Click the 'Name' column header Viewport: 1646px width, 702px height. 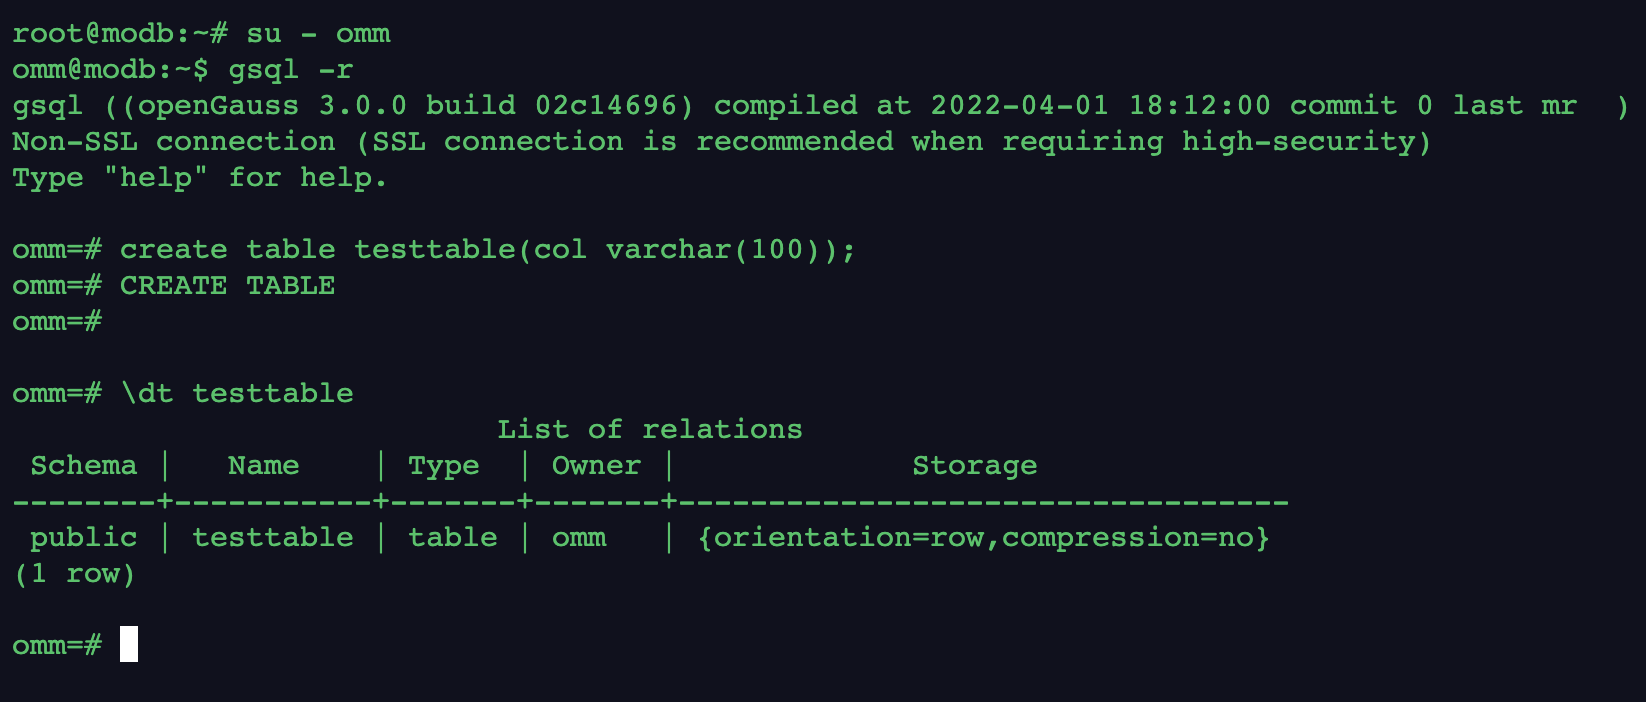pos(263,466)
